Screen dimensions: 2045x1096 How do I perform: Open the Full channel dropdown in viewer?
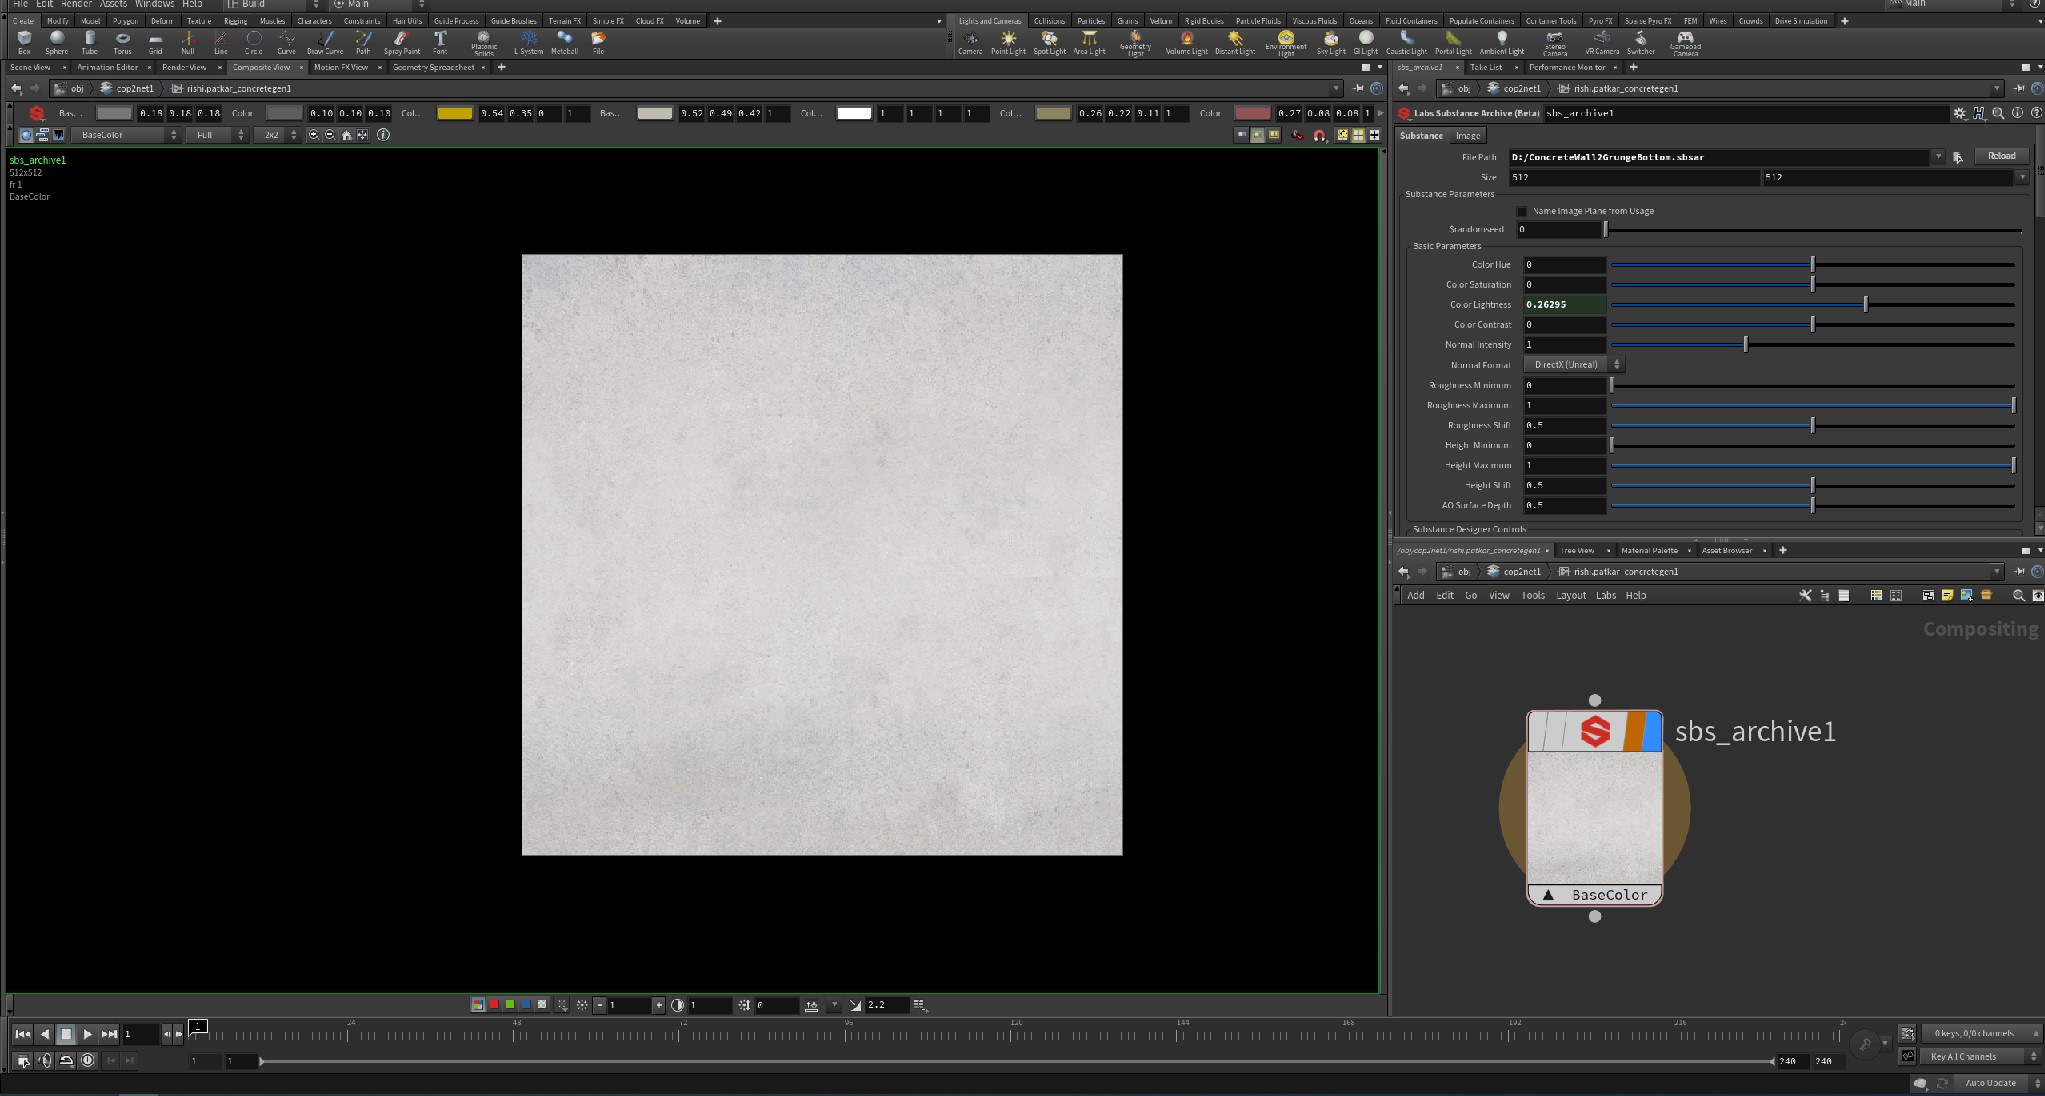[x=215, y=135]
